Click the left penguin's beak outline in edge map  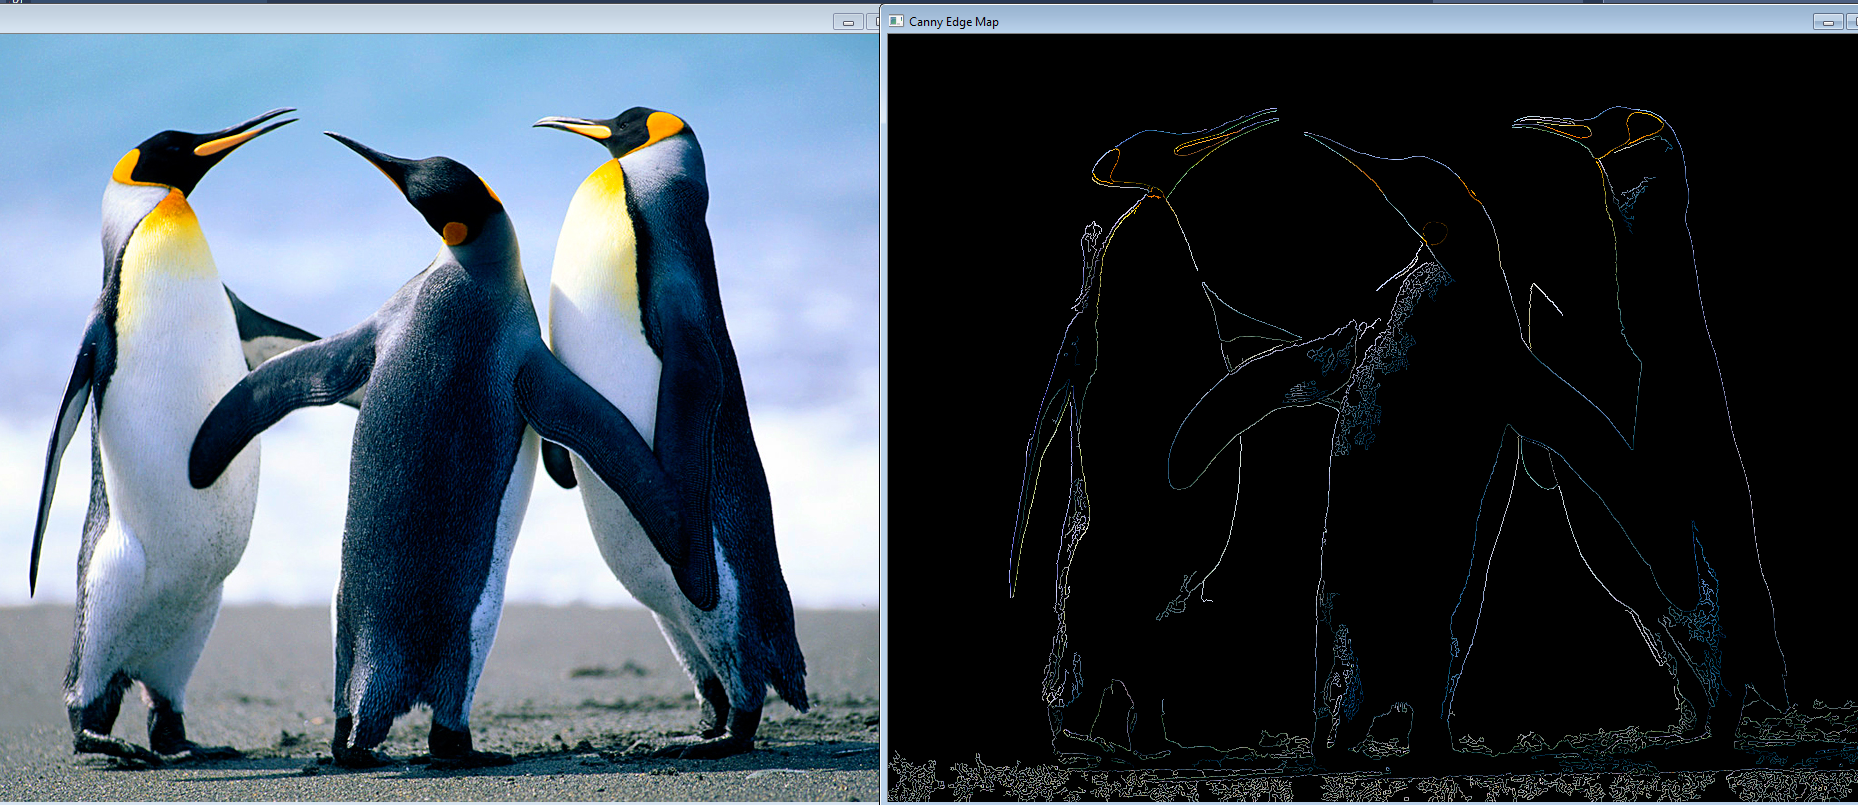pyautogui.click(x=1225, y=135)
